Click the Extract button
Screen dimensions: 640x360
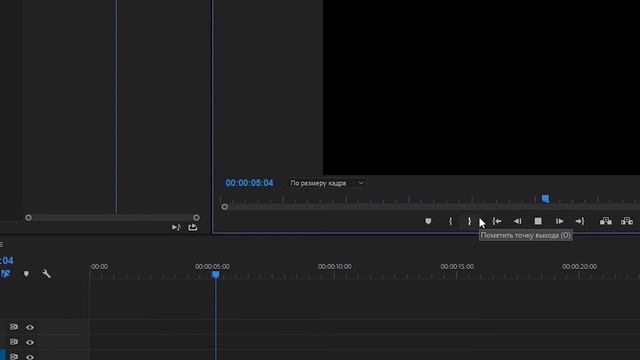pyautogui.click(x=627, y=221)
